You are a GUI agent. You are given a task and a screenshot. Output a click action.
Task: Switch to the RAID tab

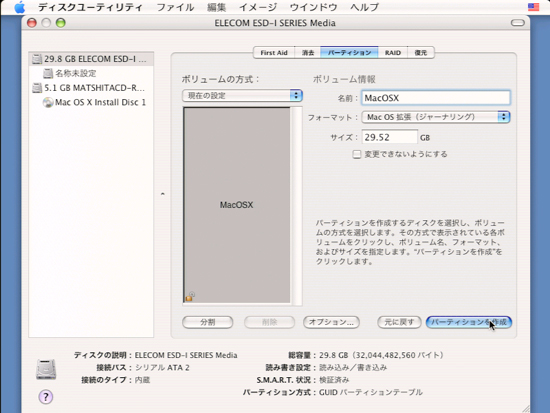(393, 53)
